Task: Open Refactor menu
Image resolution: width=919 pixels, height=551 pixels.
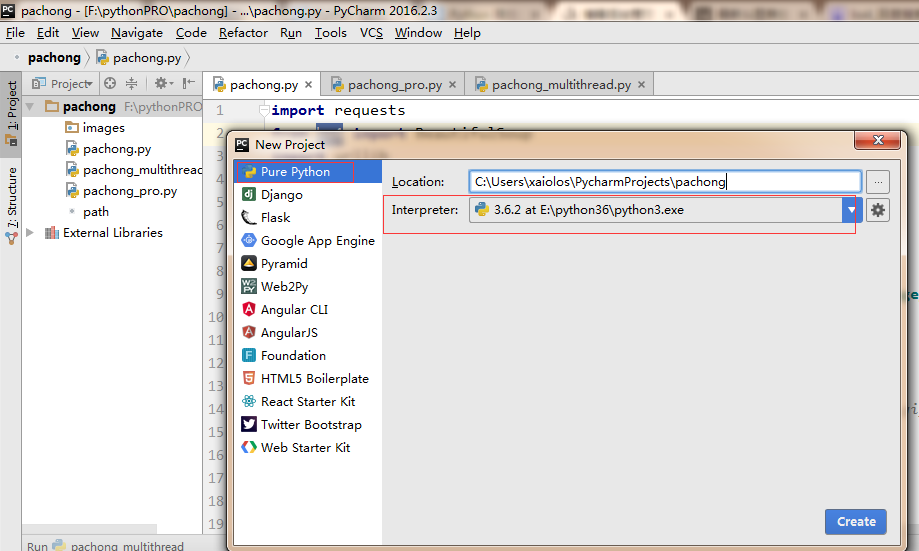Action: pos(243,33)
